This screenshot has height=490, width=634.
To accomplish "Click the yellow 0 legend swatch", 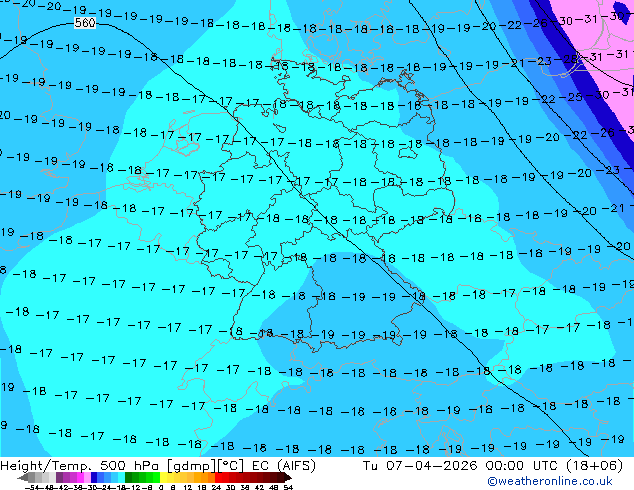I will click(x=163, y=477).
